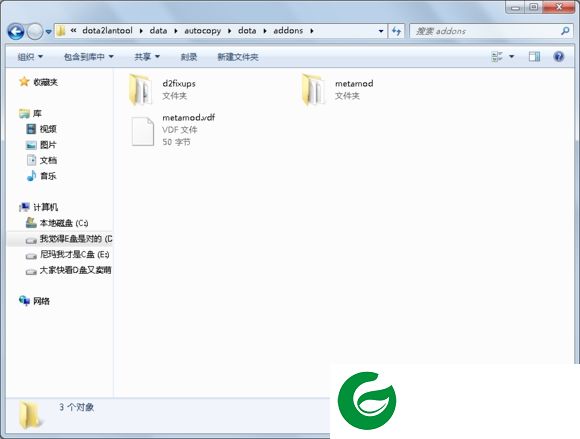This screenshot has height=439, width=580.
Task: Open the address bar history dropdown
Action: (381, 31)
